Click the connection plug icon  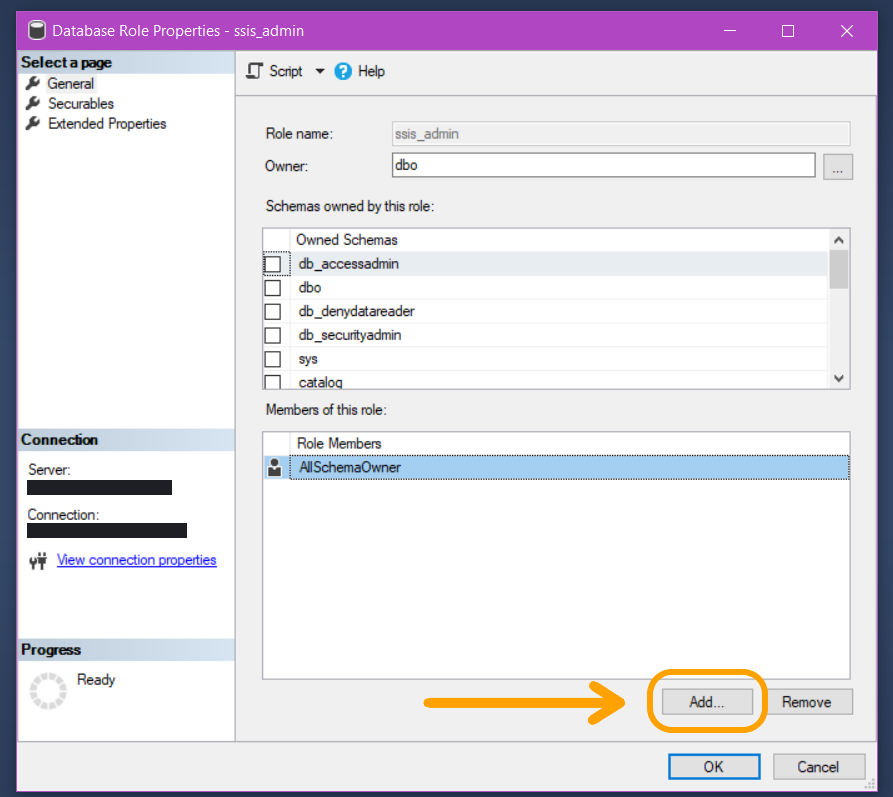tap(38, 561)
